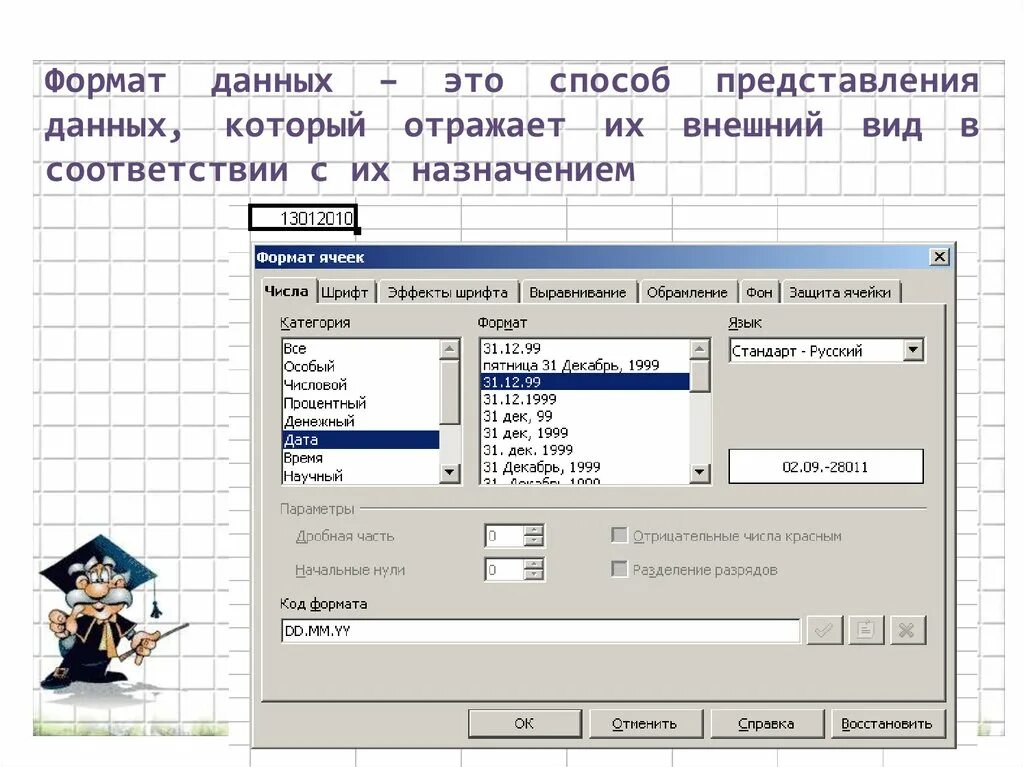Select format 31 дек, 99

click(585, 416)
